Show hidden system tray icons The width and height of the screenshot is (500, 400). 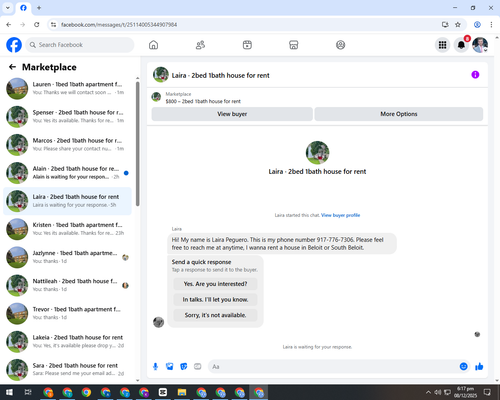tap(428, 392)
